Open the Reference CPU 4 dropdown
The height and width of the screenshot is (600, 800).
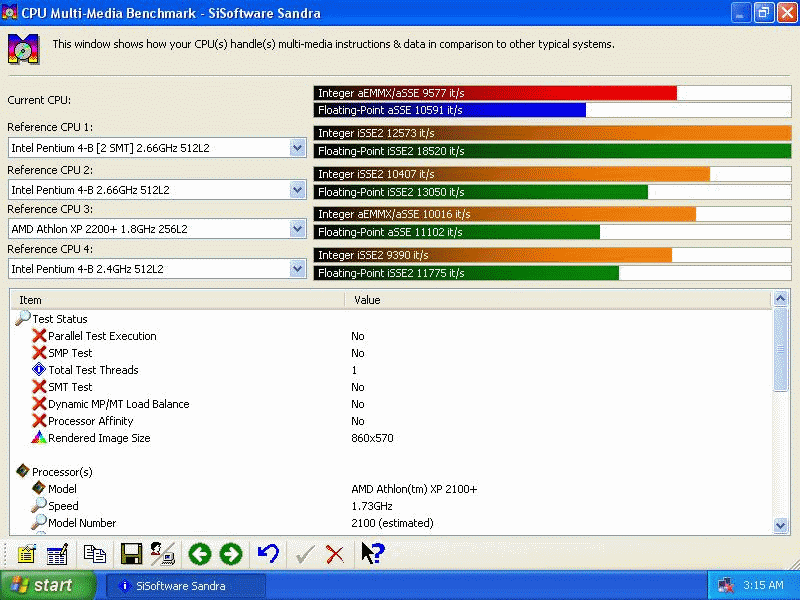pyautogui.click(x=297, y=267)
